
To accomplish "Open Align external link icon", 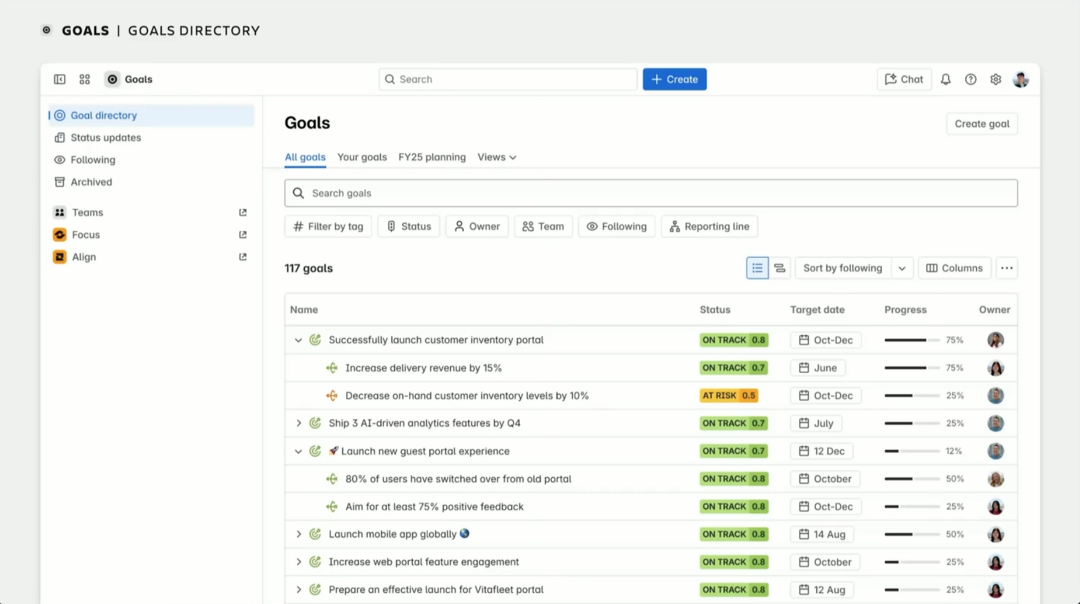I will coord(242,257).
